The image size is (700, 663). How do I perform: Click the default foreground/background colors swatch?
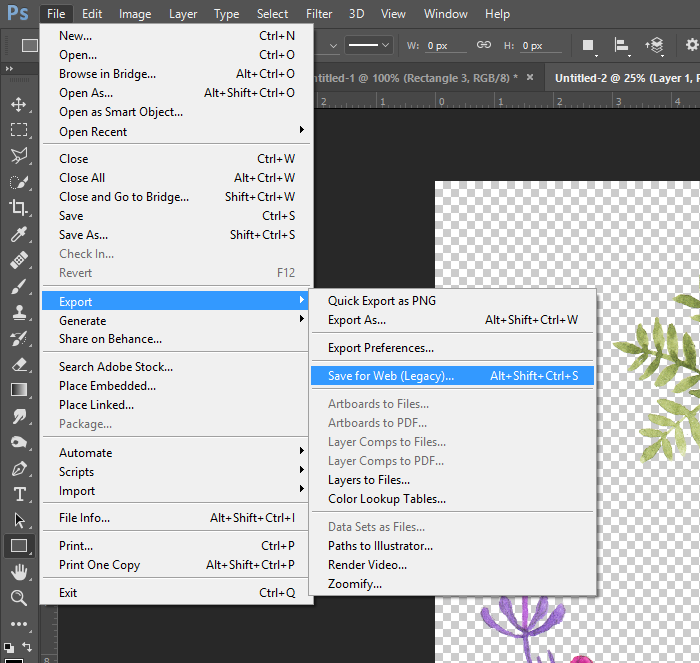(x=7, y=647)
